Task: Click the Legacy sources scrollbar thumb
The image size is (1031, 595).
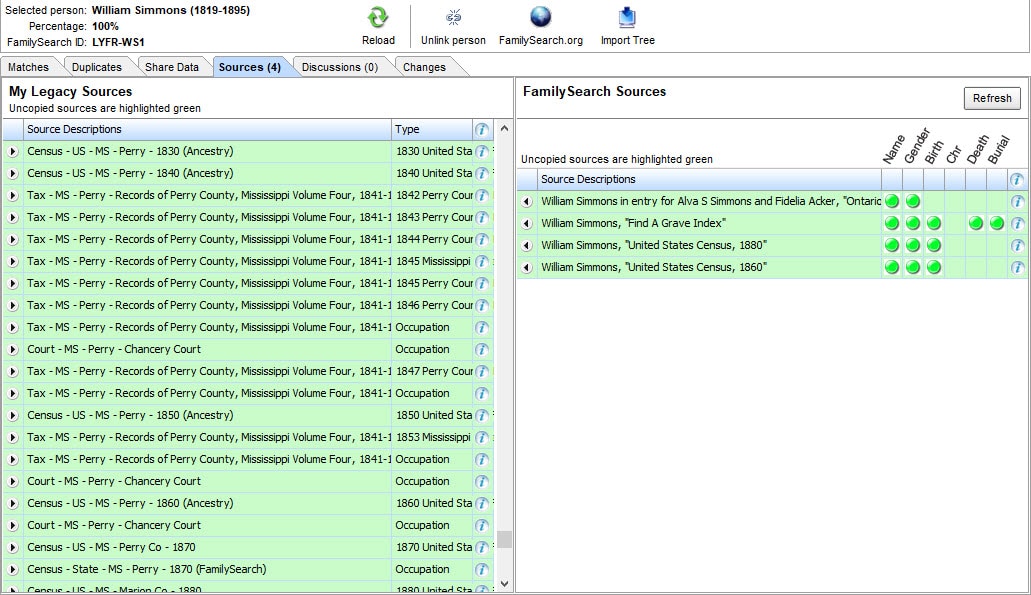Action: click(504, 540)
